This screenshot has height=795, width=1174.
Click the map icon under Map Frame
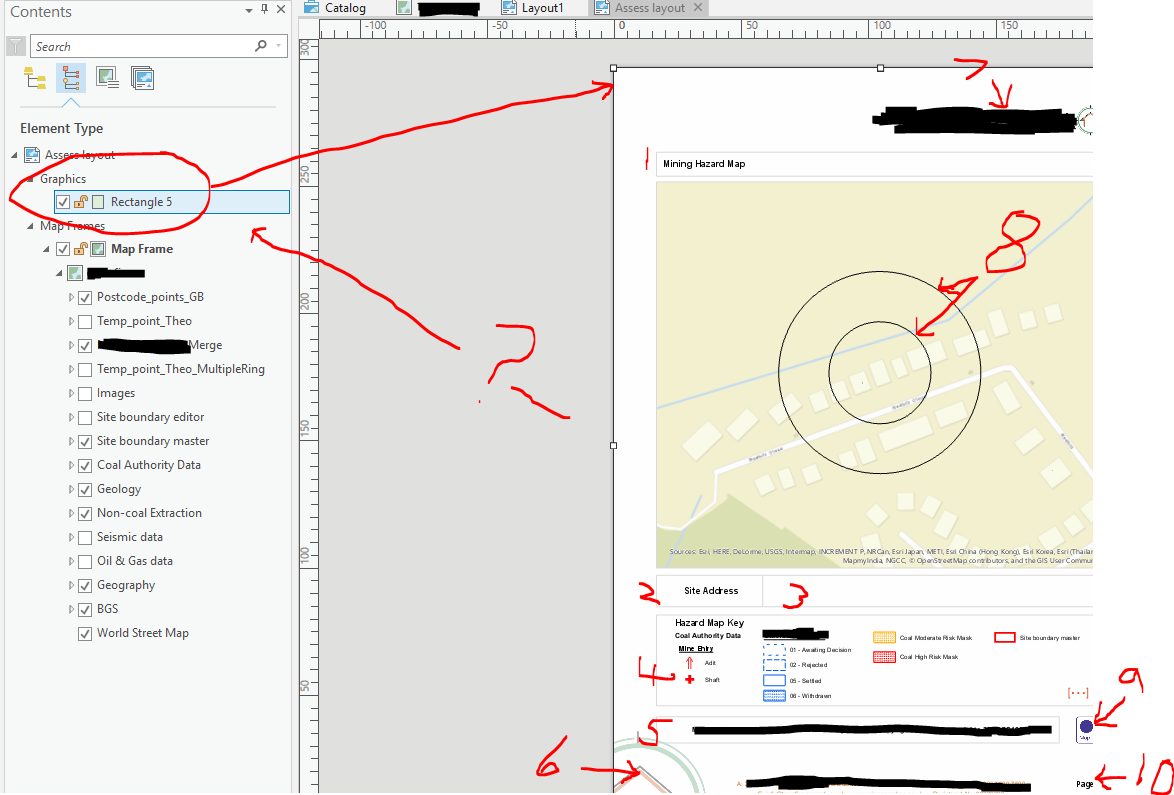(74, 273)
